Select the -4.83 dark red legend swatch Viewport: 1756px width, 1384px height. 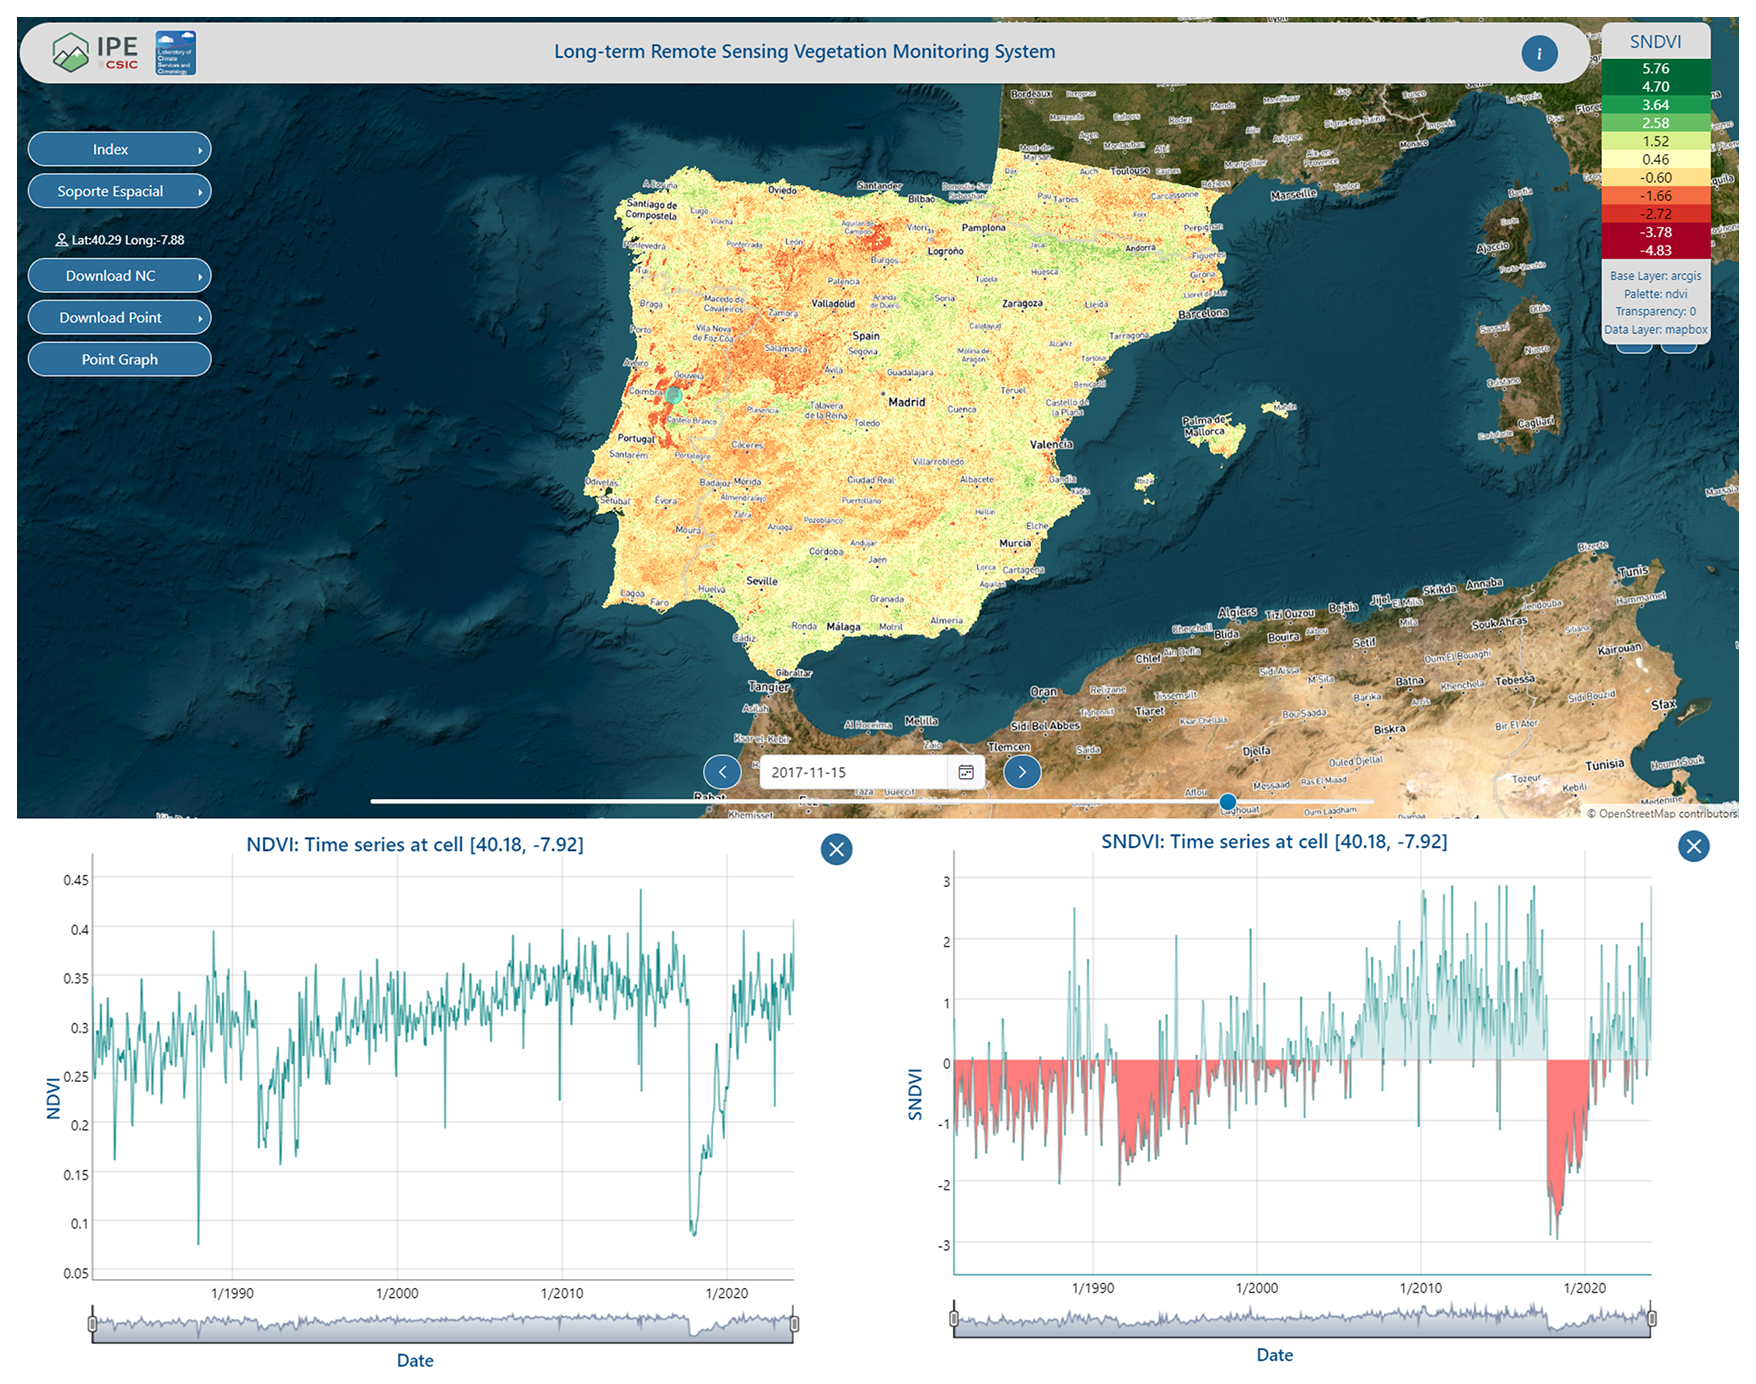point(1655,251)
